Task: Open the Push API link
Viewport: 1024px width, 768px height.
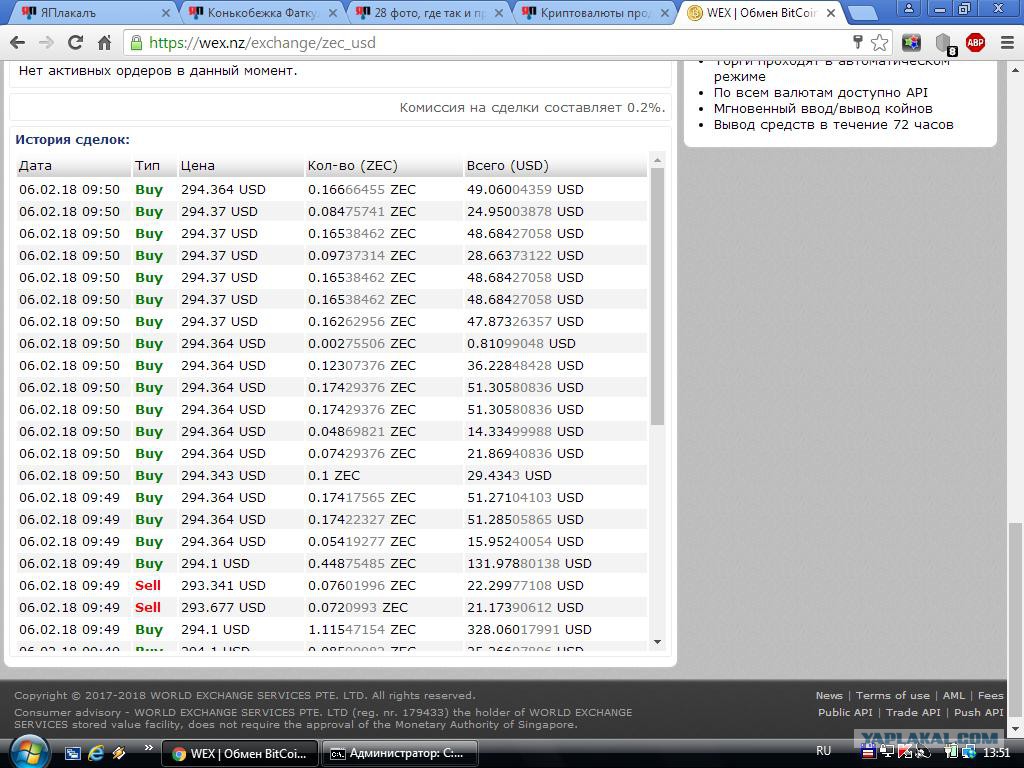Action: tap(978, 712)
